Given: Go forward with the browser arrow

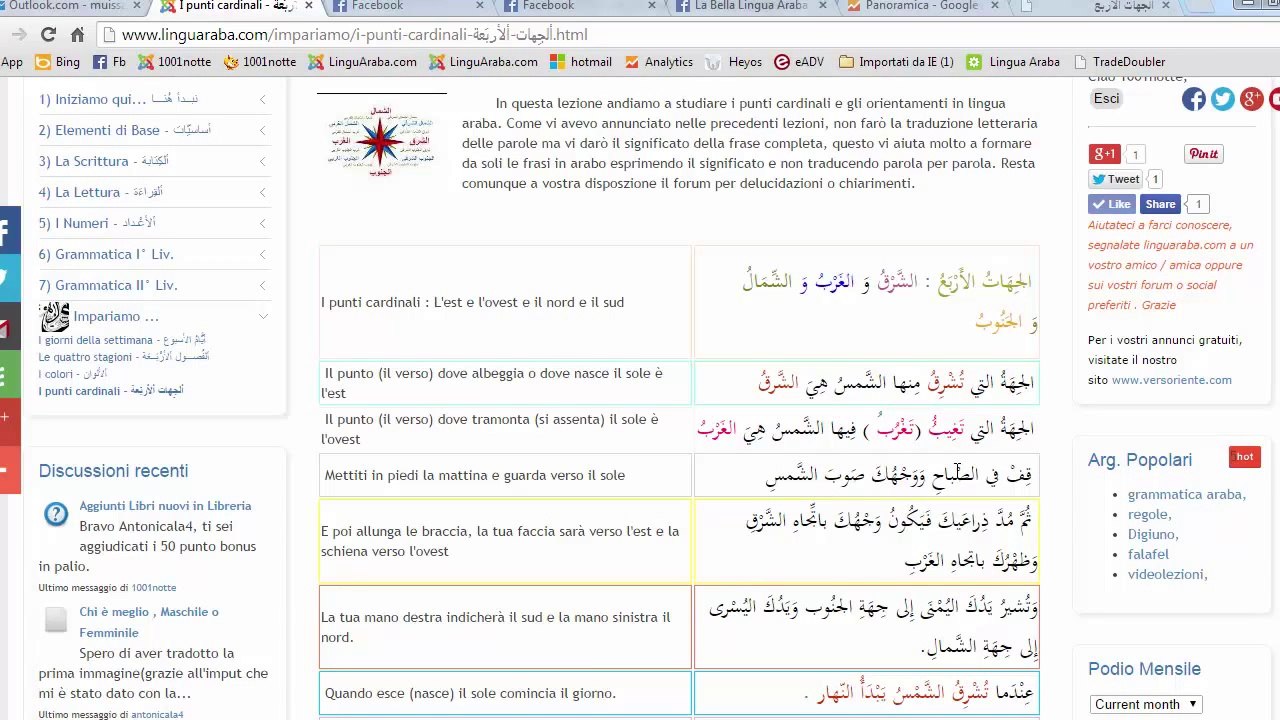Looking at the screenshot, I should click(x=18, y=34).
